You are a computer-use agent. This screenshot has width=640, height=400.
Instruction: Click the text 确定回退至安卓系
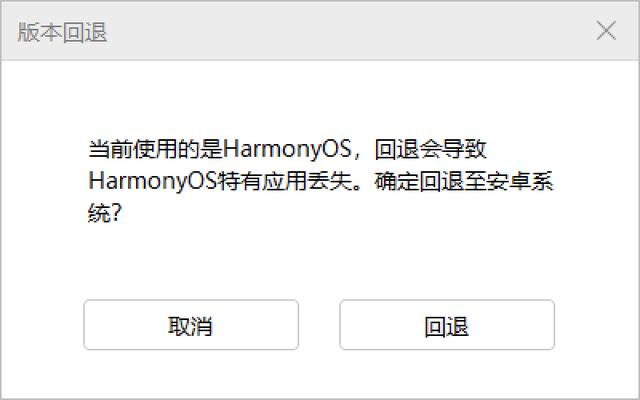(x=464, y=181)
